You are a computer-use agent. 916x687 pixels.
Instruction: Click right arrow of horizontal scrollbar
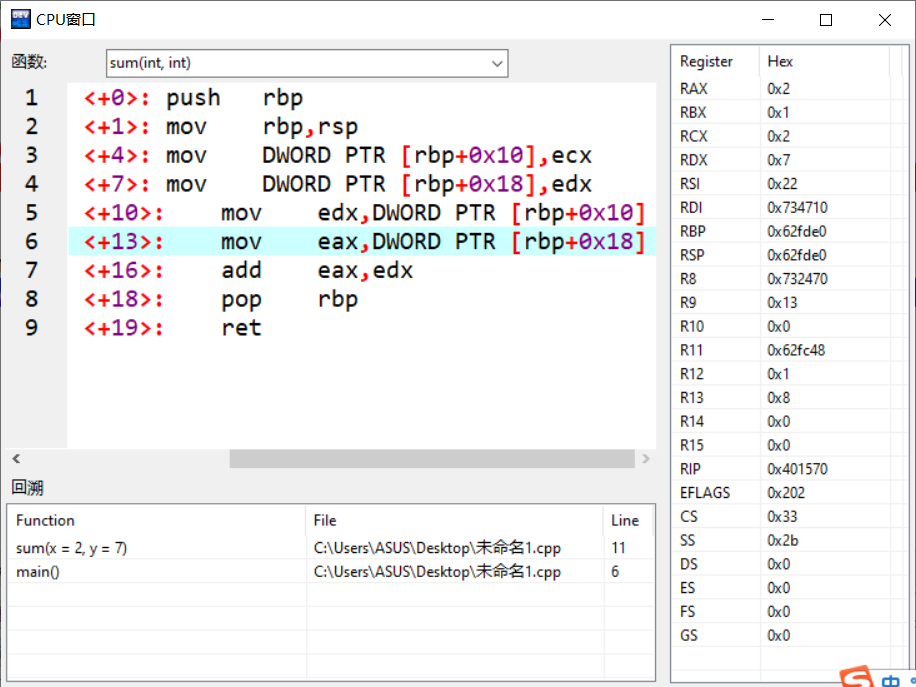coord(646,459)
